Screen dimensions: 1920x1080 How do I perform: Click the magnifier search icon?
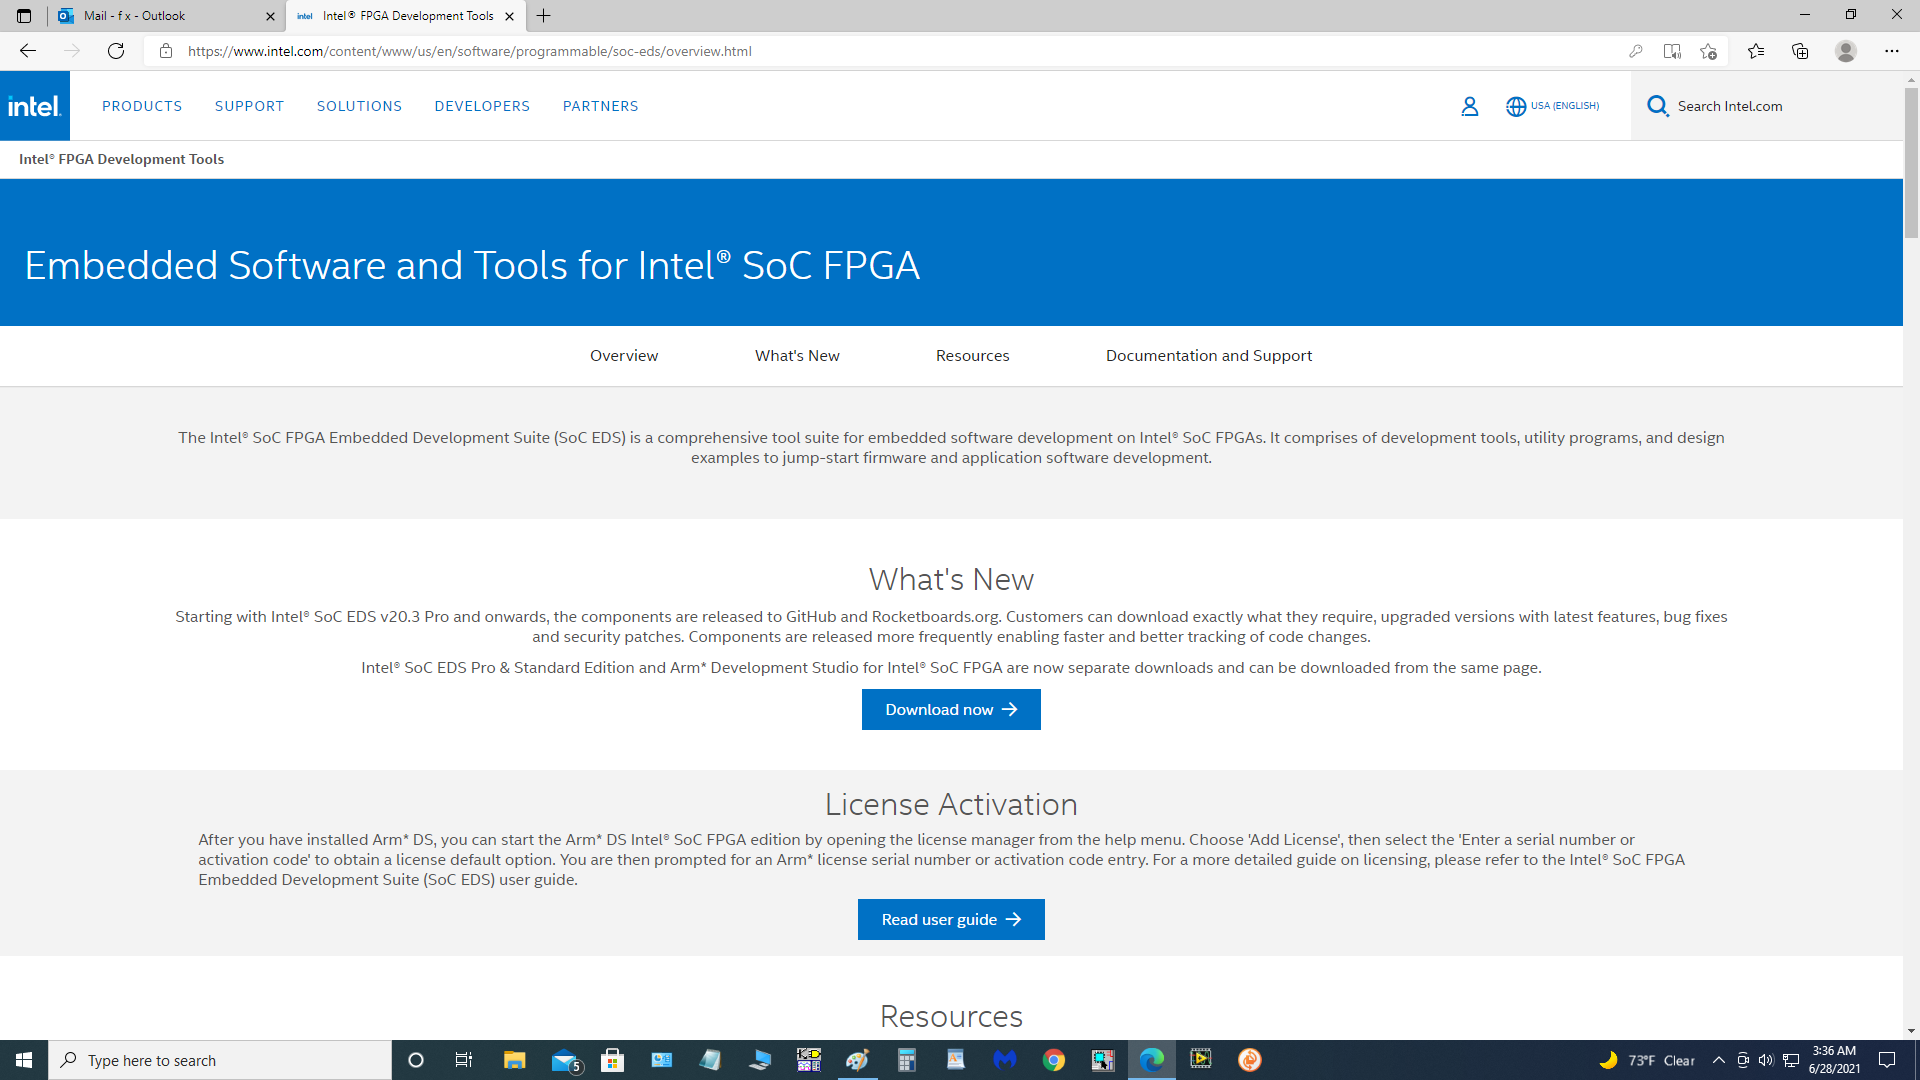1657,106
